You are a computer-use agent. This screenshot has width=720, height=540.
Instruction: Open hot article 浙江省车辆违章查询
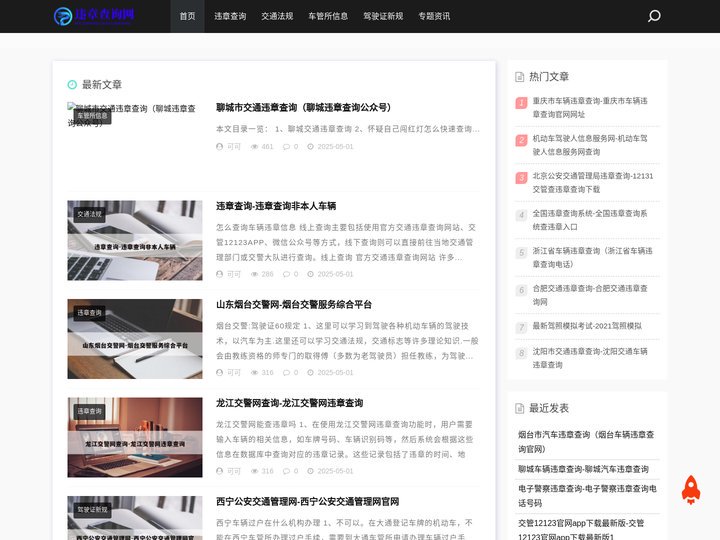pos(593,258)
